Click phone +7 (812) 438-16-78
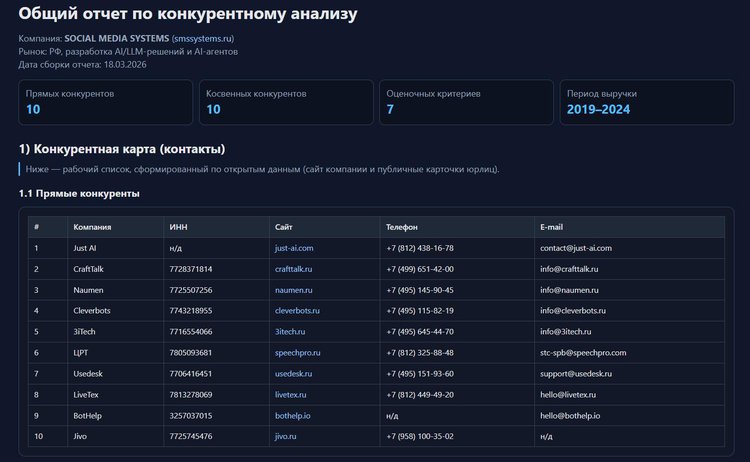The width and height of the screenshot is (750, 462). pyautogui.click(x=420, y=248)
